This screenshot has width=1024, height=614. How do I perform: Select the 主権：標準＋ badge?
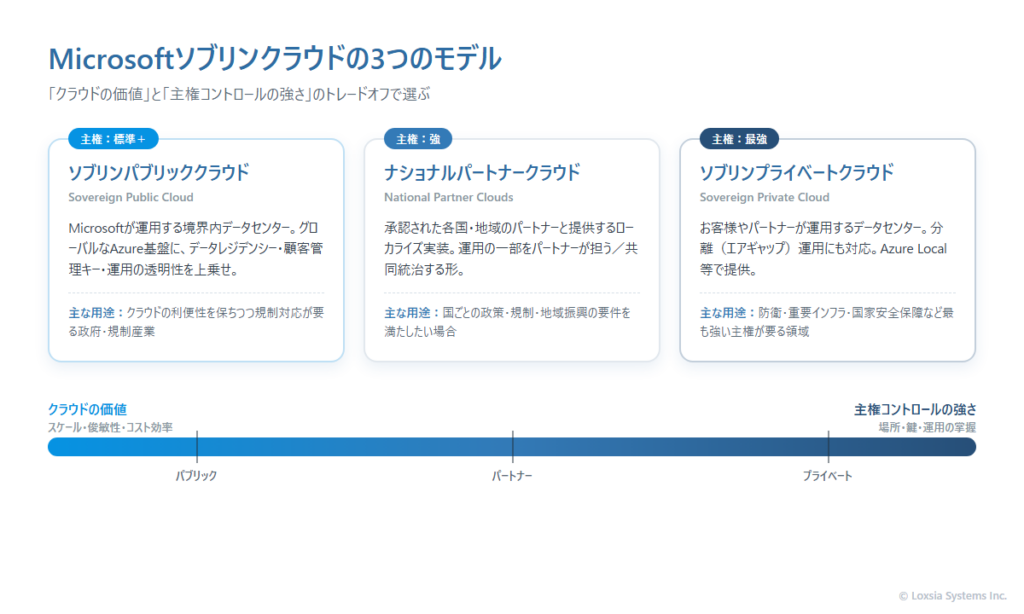[113, 139]
